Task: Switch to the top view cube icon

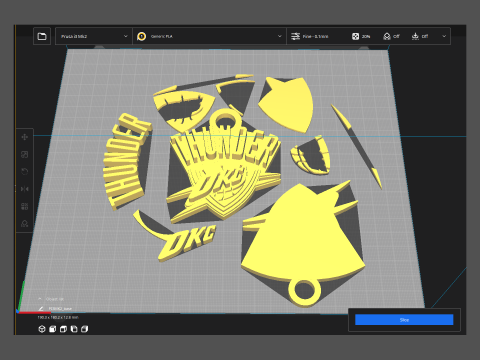Action: 63,329
